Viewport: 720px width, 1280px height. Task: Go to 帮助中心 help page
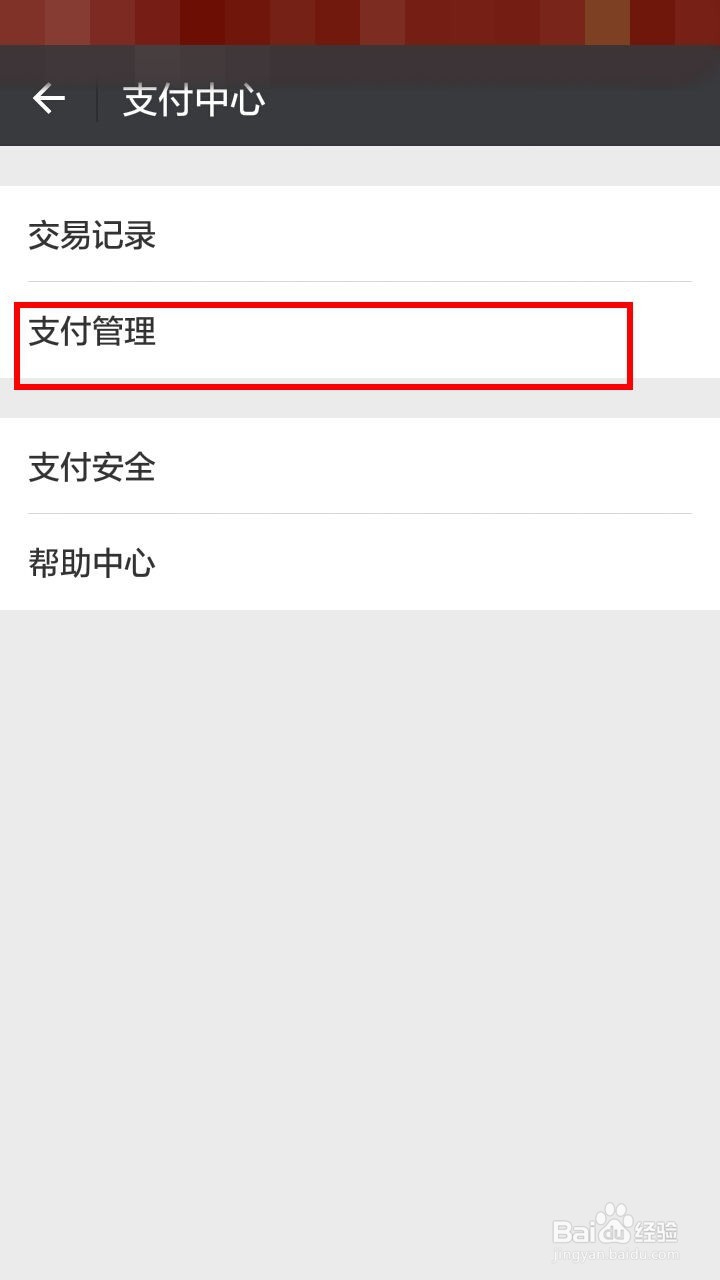pyautogui.click(x=360, y=562)
